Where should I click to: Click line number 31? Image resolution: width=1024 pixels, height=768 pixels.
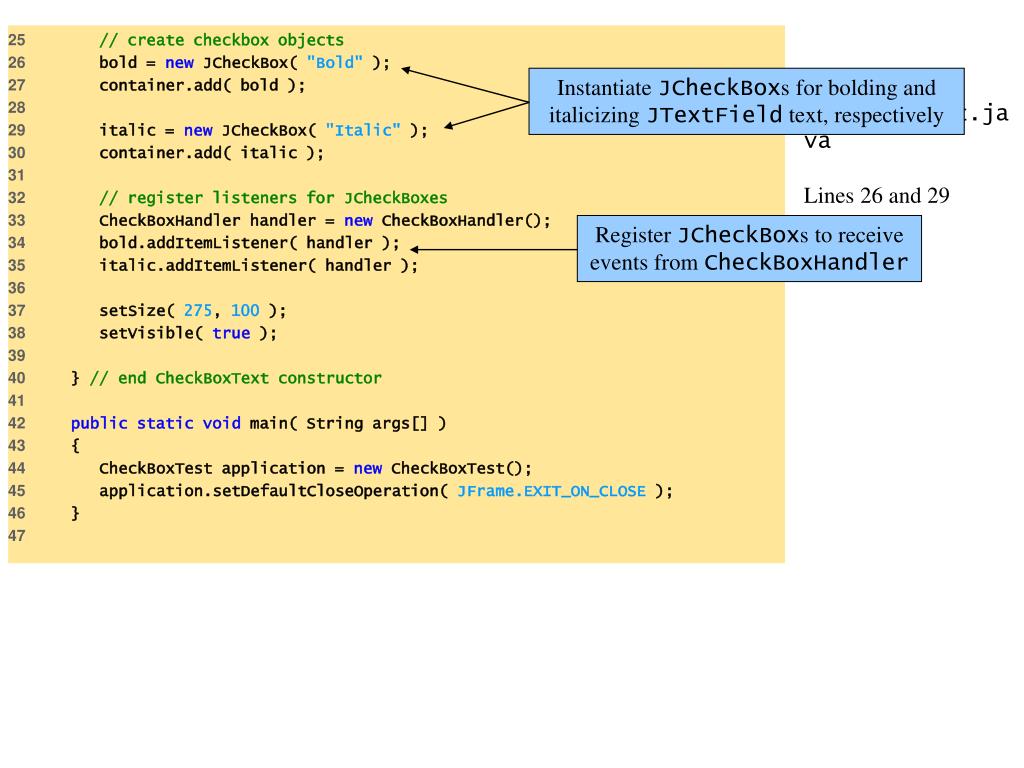tap(16, 176)
